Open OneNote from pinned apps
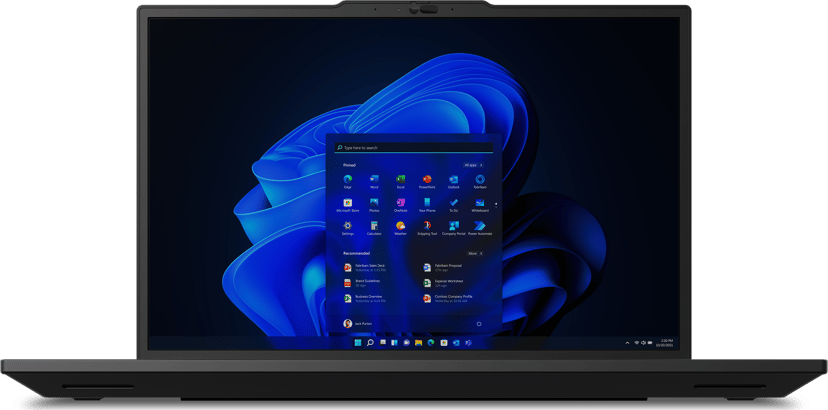The width and height of the screenshot is (828, 410). (x=401, y=204)
